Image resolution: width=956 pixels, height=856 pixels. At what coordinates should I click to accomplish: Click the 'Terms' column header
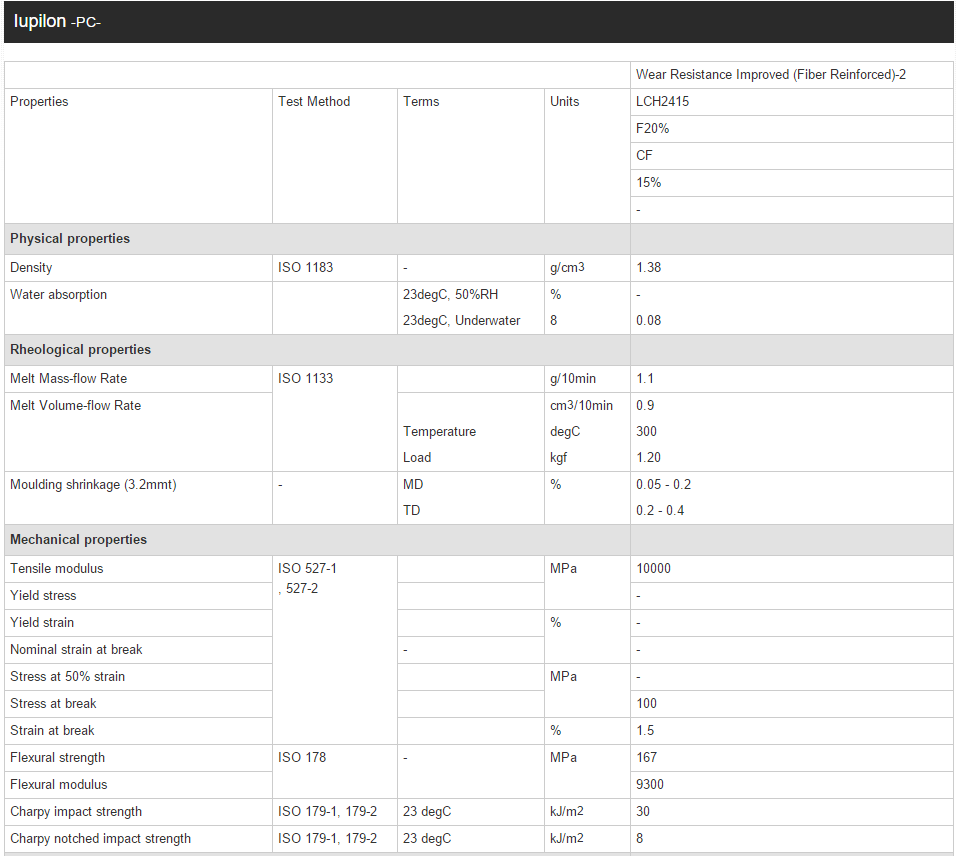tap(421, 101)
